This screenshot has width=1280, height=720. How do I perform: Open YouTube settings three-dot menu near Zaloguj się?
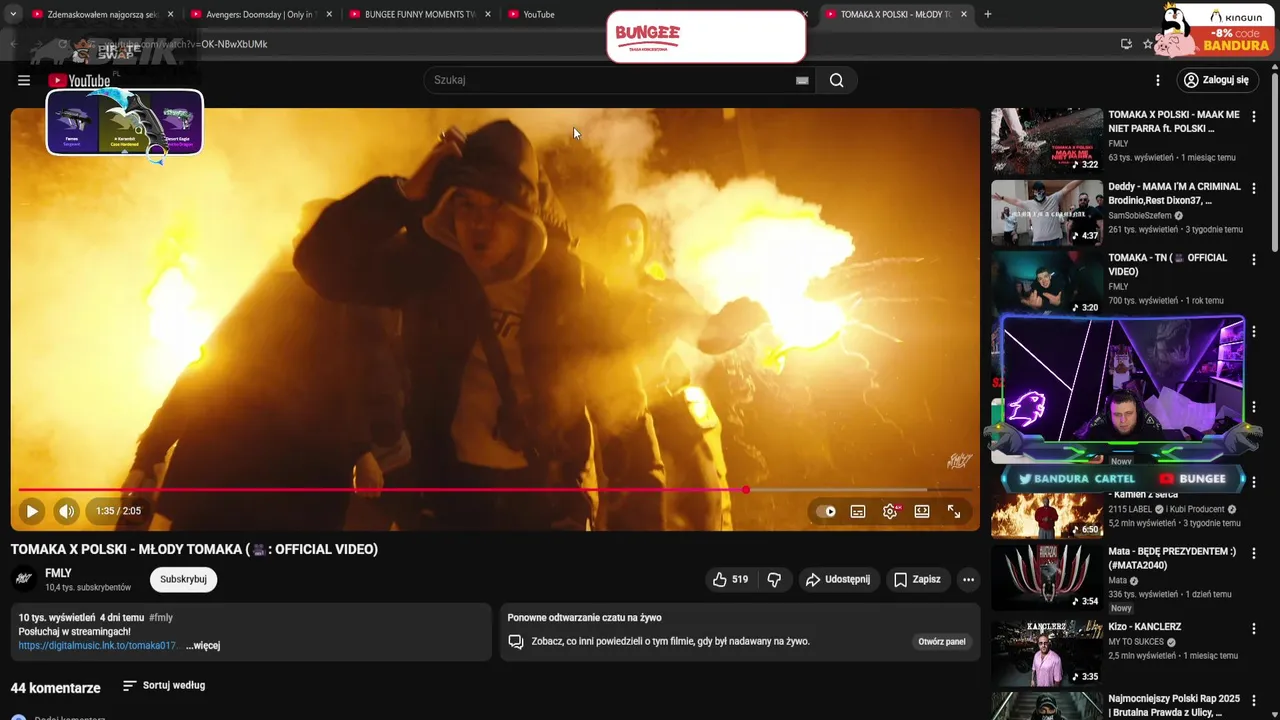tap(1158, 80)
